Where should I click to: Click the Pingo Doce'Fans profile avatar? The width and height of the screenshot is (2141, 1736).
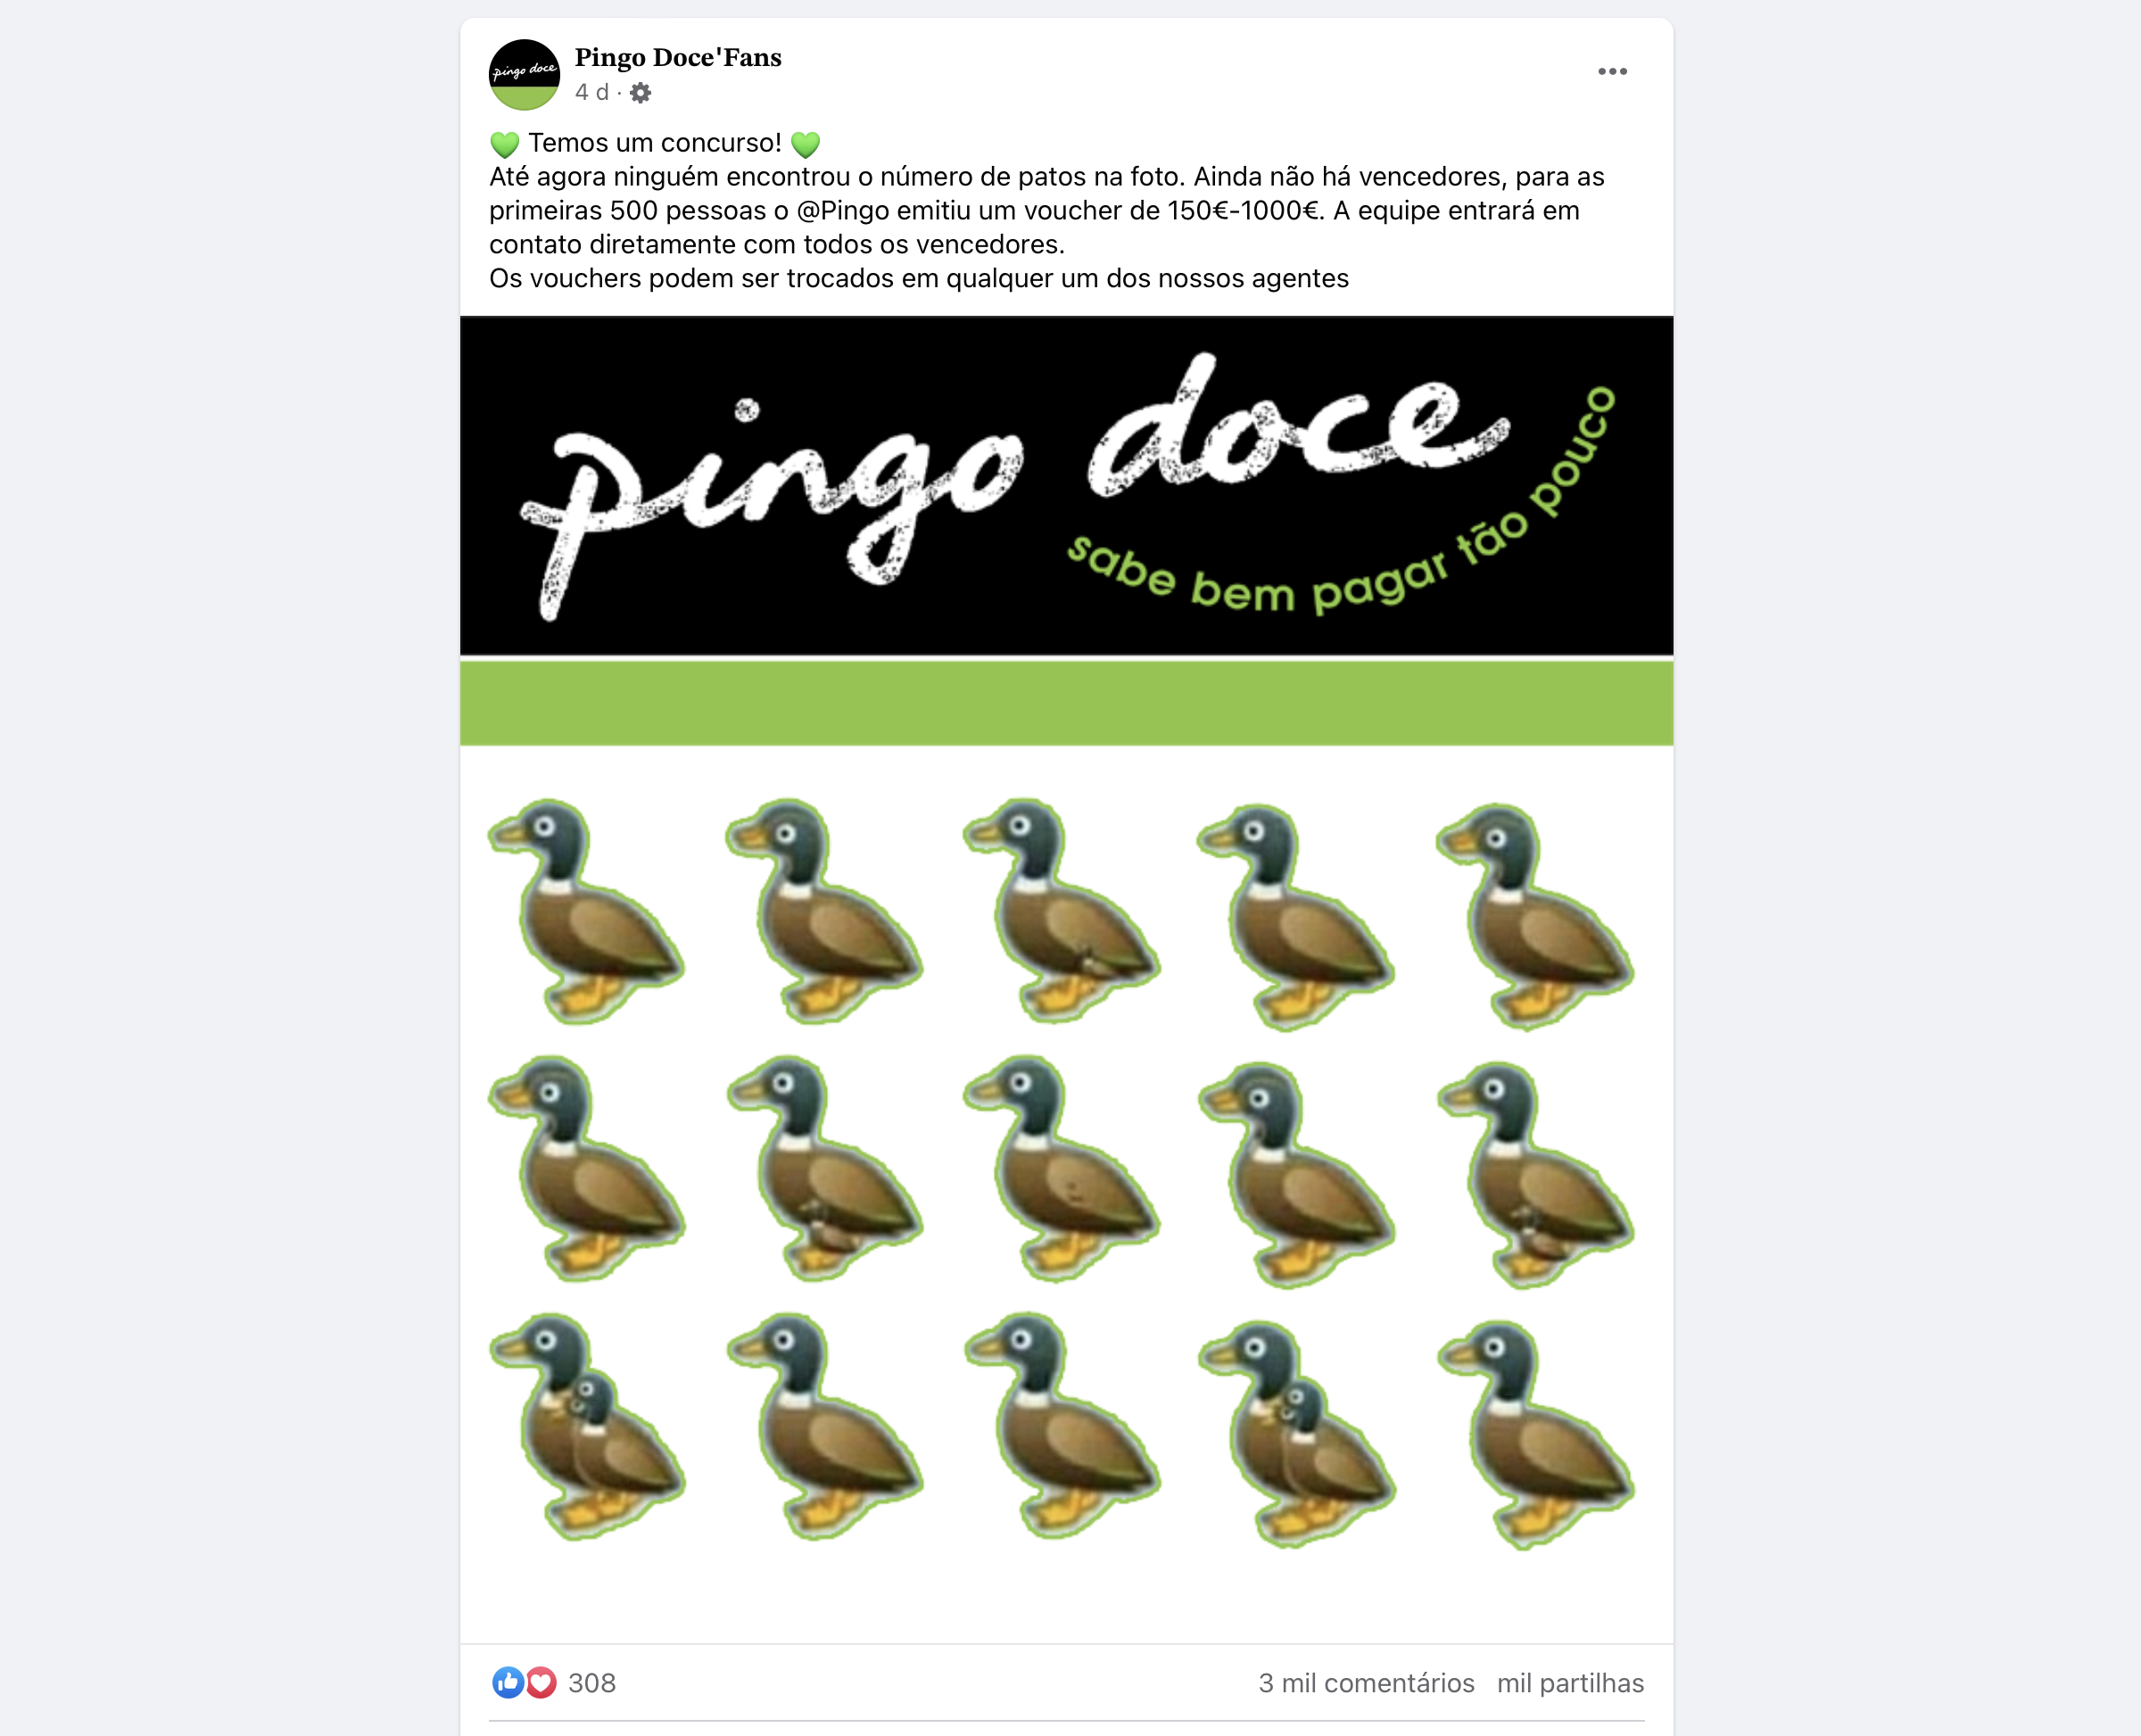524,75
